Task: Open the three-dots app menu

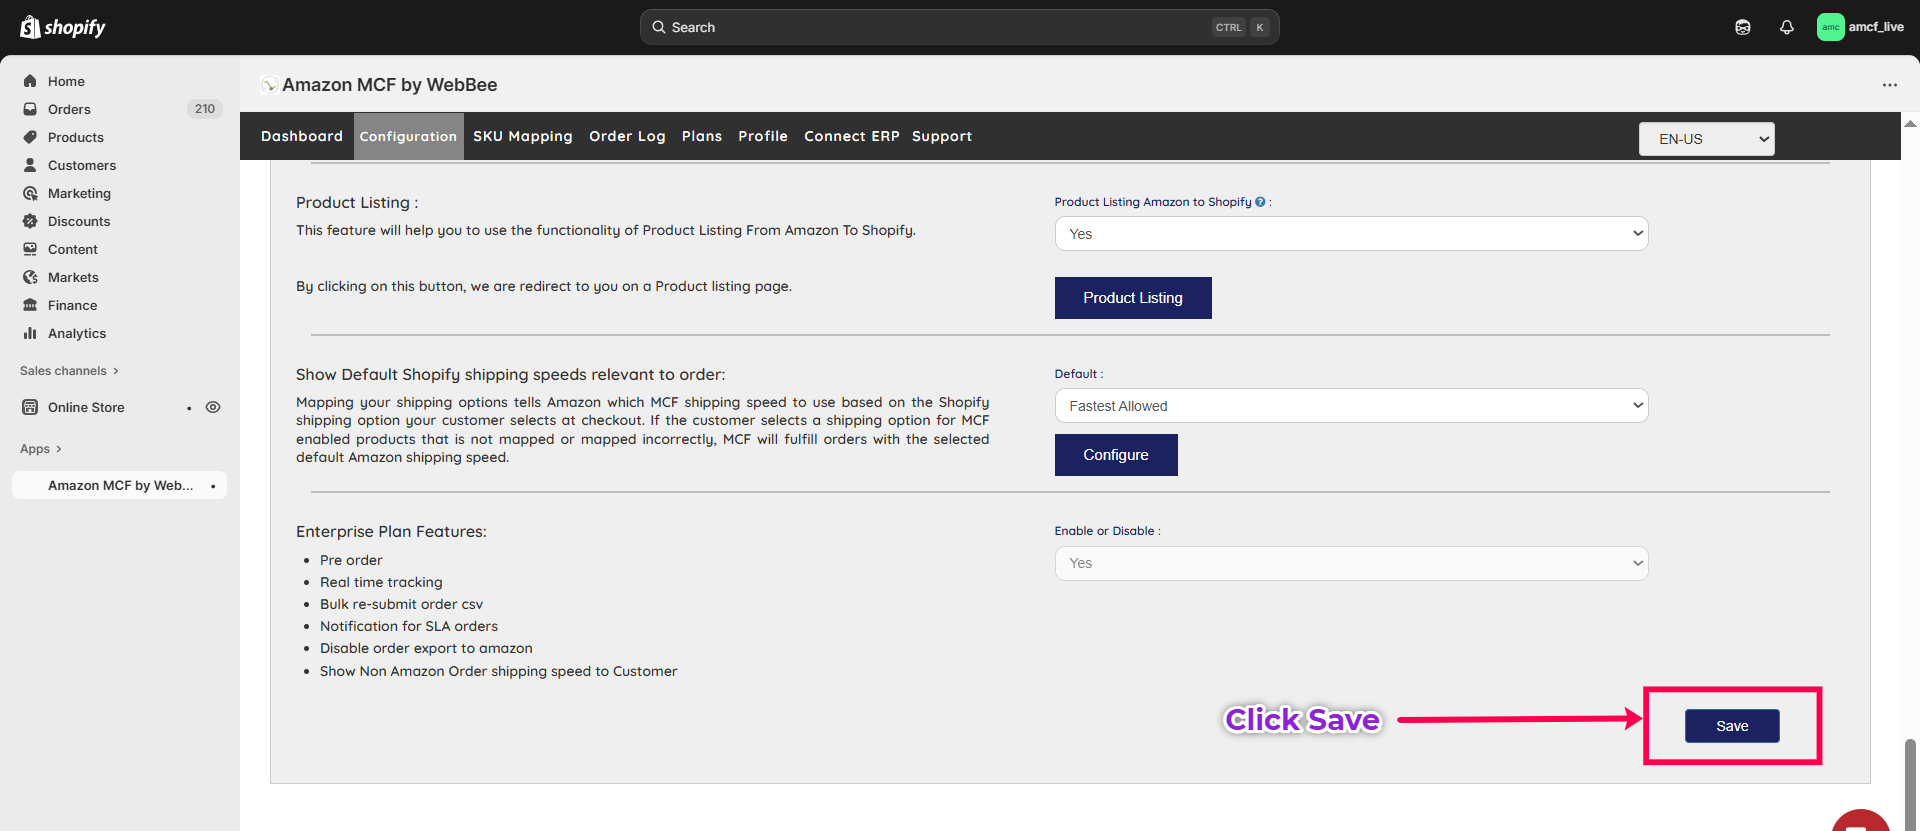Action: point(1889,85)
